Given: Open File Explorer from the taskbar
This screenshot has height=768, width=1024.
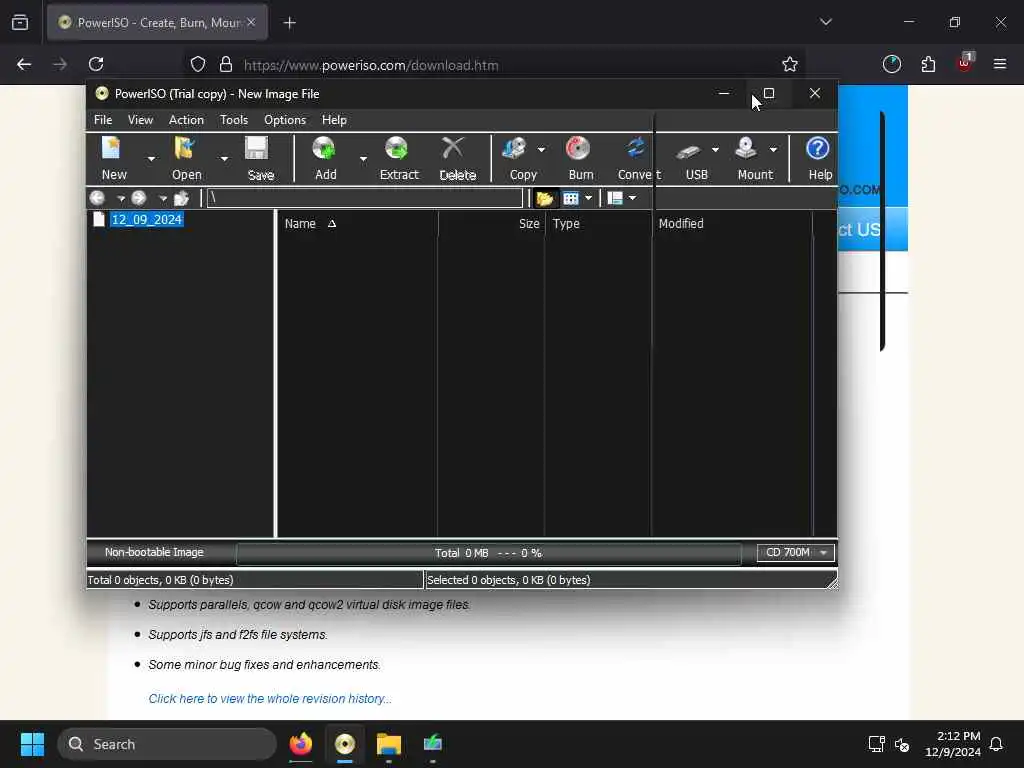Looking at the screenshot, I should (389, 744).
